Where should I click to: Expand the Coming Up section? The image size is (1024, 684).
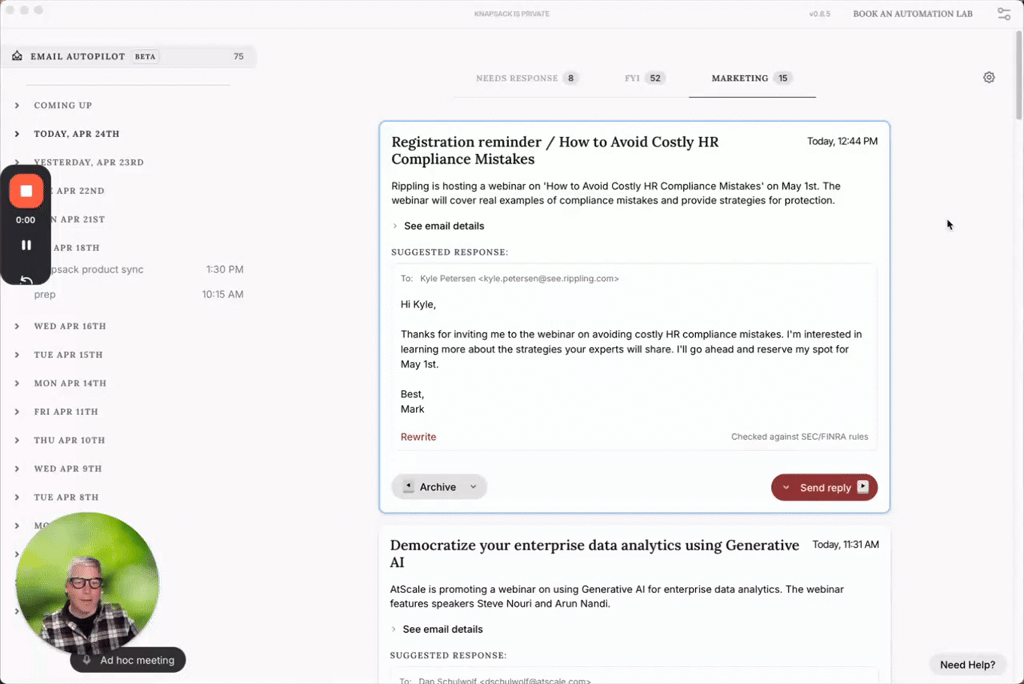tap(17, 105)
